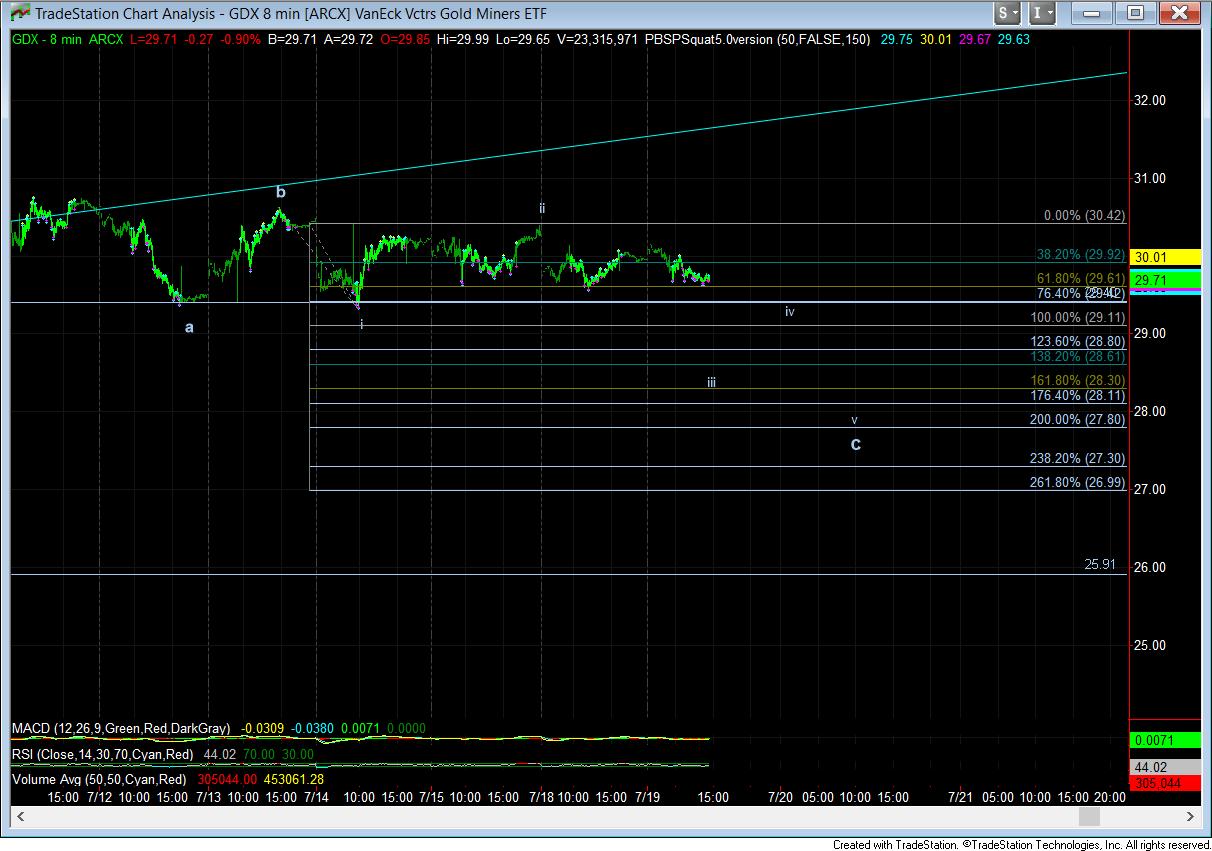This screenshot has height=851, width=1212.
Task: Click the 238.20% (27.30) Fibonacci label
Action: click(1077, 458)
